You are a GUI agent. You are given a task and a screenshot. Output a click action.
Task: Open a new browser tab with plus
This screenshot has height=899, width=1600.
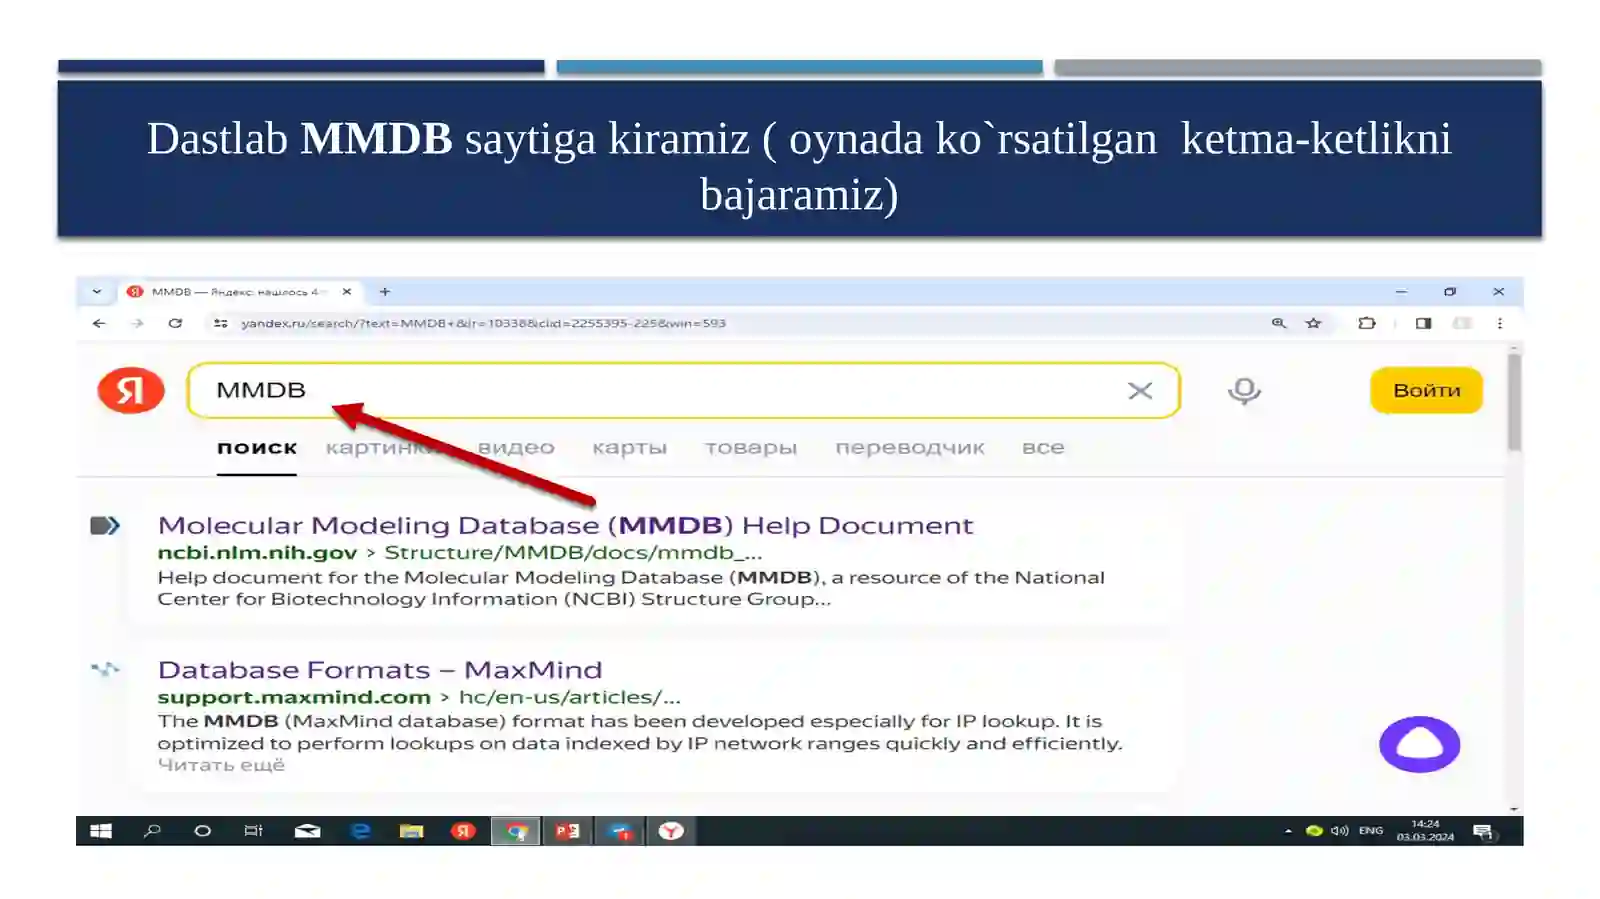(385, 292)
